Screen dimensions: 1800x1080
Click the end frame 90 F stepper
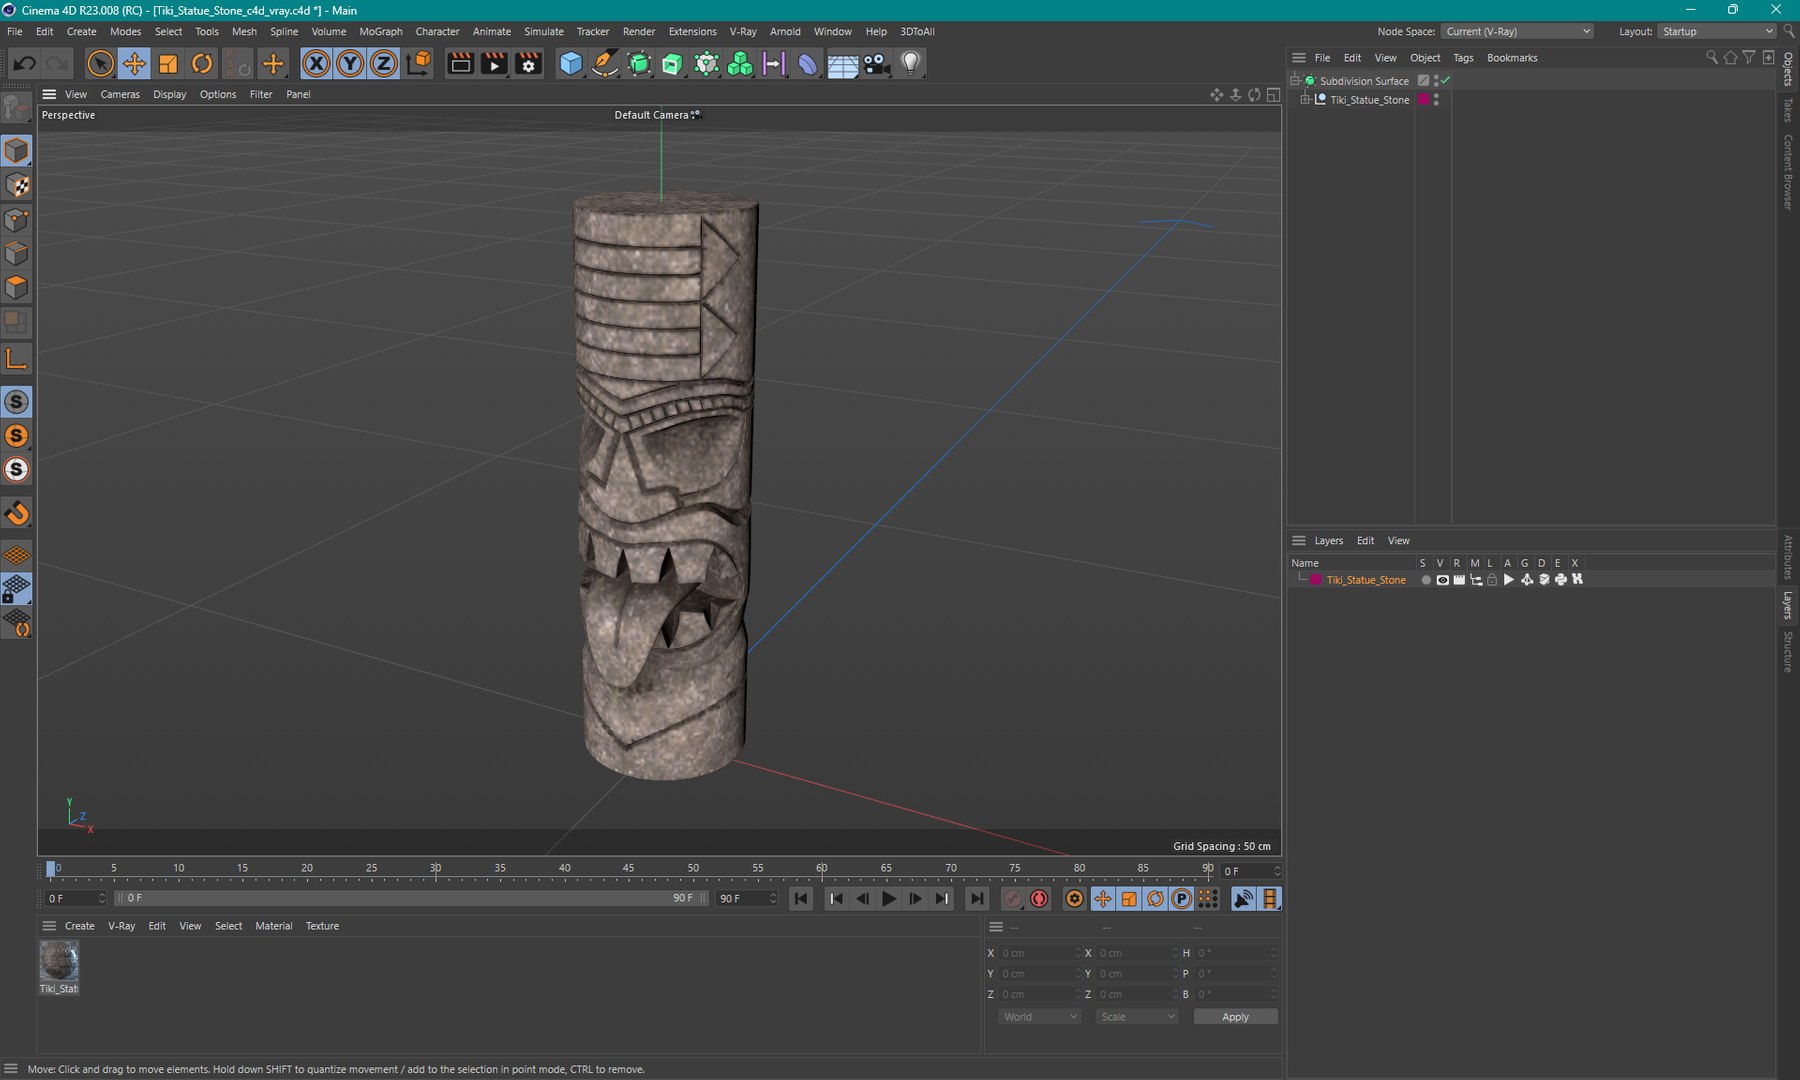[773, 899]
